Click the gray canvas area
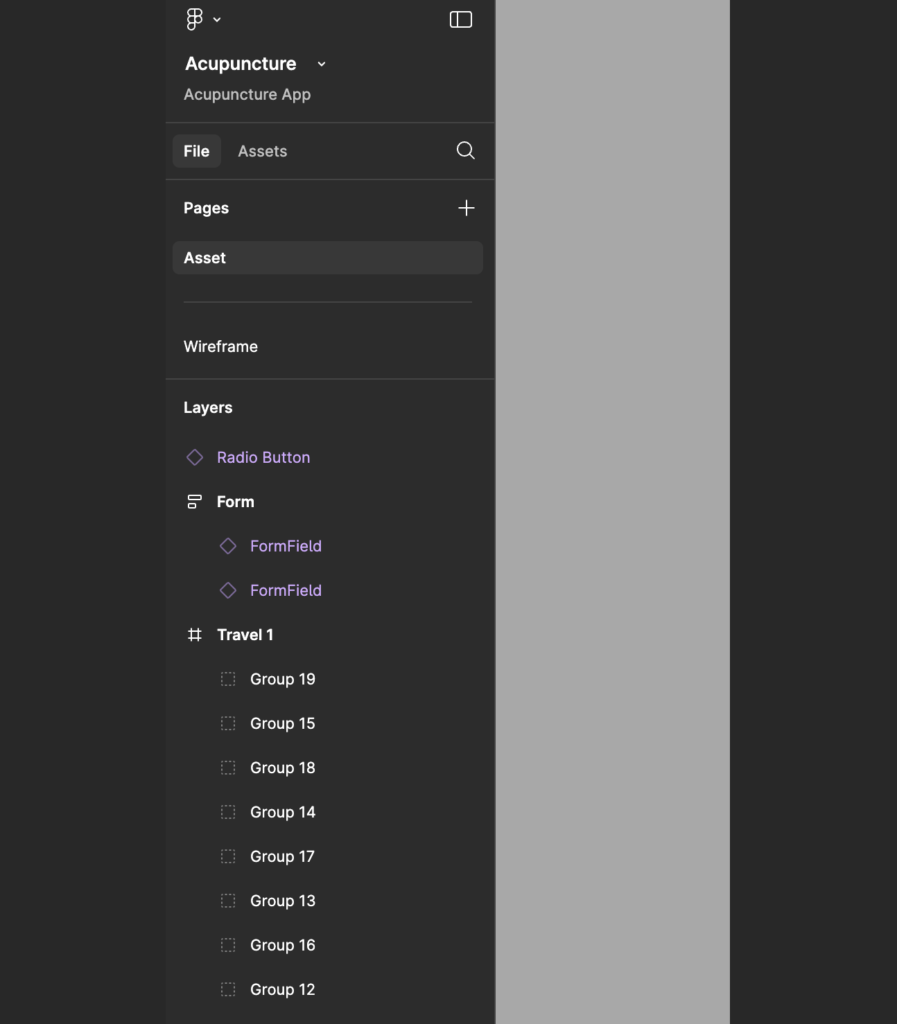Viewport: 897px width, 1024px height. click(x=612, y=500)
